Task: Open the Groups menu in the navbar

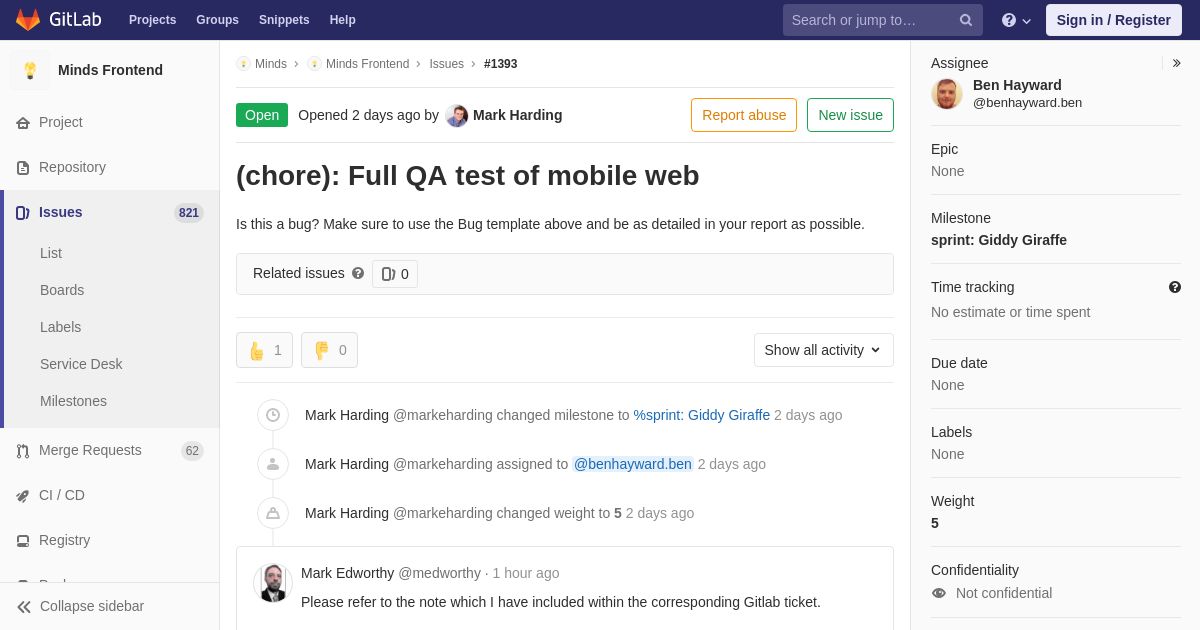Action: click(217, 20)
